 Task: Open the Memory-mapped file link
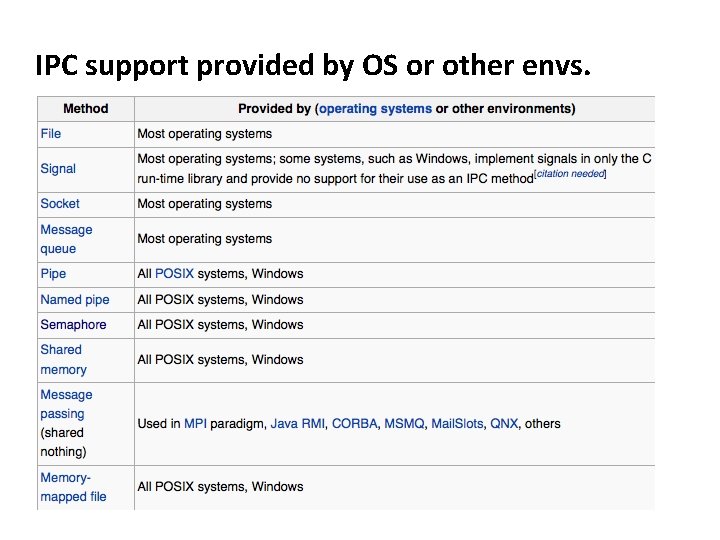click(x=73, y=487)
